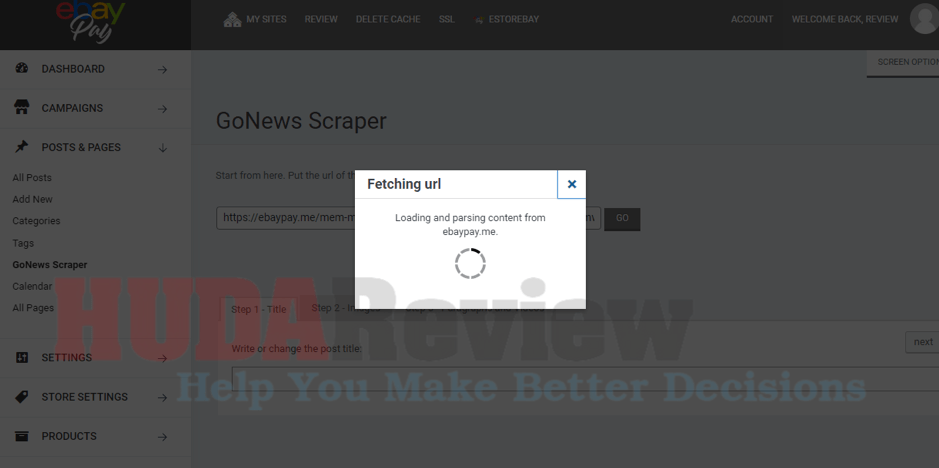
Task: Open the Screen Options panel
Action: (x=903, y=63)
